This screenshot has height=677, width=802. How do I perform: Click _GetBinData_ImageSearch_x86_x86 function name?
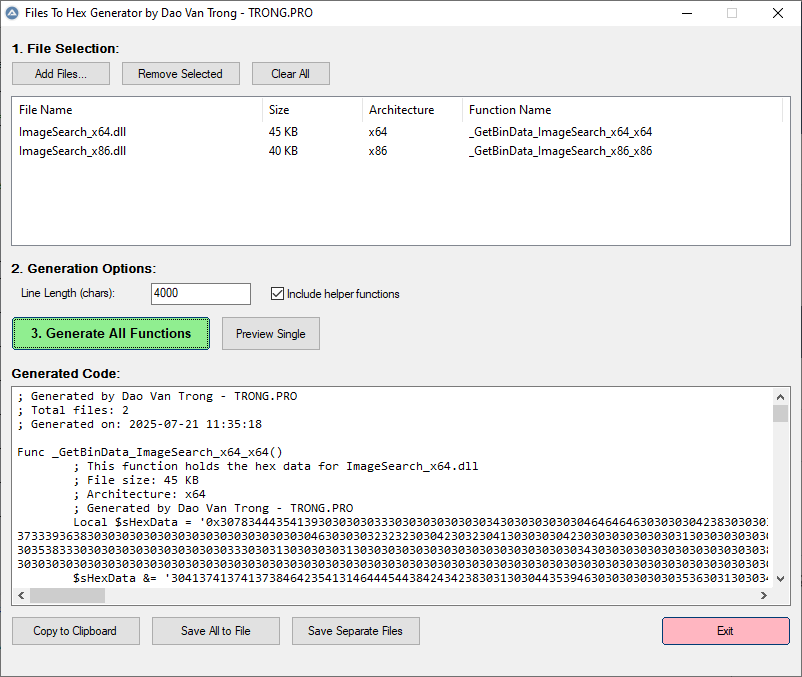point(561,151)
